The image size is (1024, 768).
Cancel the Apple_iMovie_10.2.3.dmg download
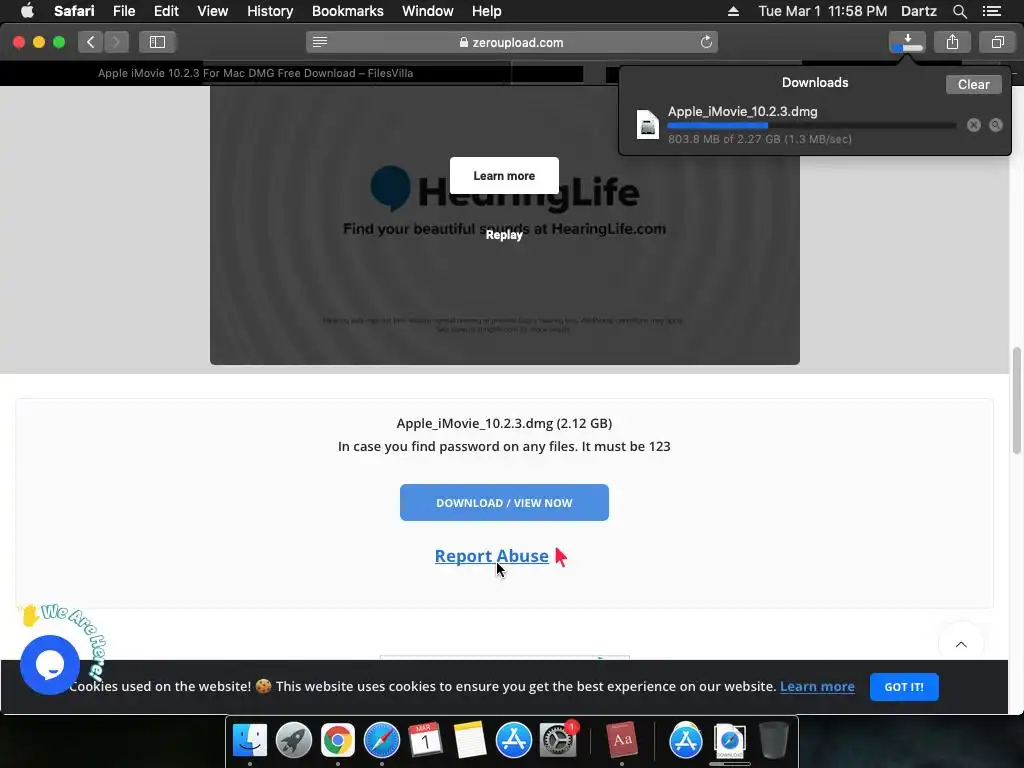coord(973,125)
